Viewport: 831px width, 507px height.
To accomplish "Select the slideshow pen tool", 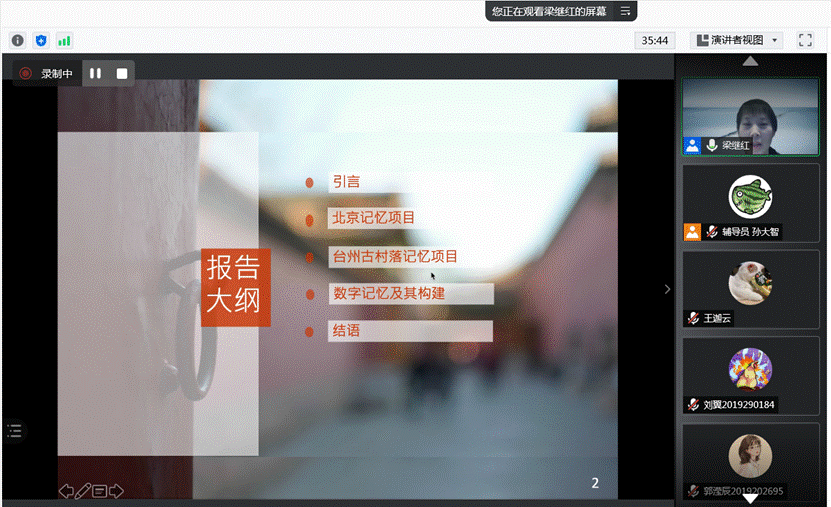I will pyautogui.click(x=83, y=490).
